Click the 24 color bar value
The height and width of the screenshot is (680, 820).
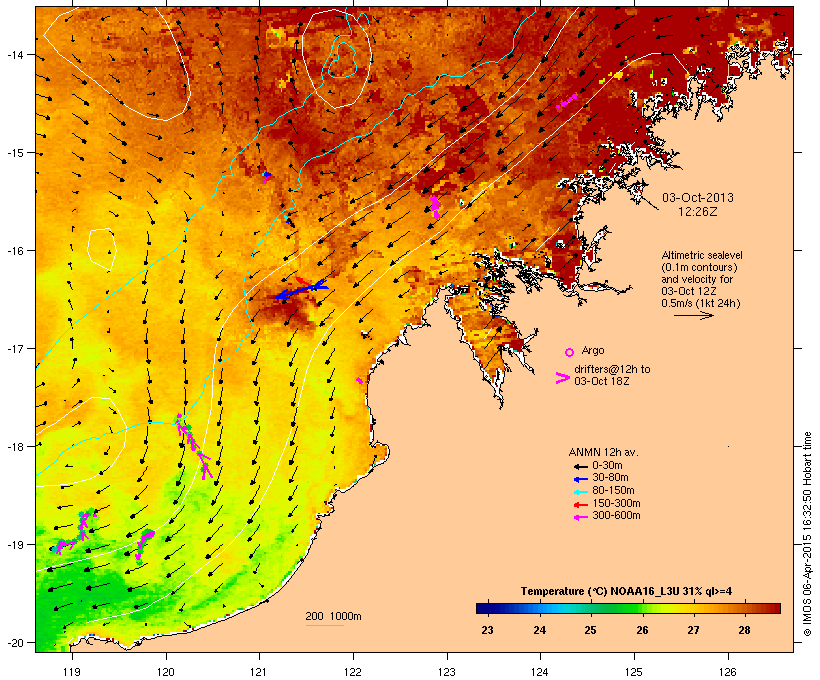539,630
